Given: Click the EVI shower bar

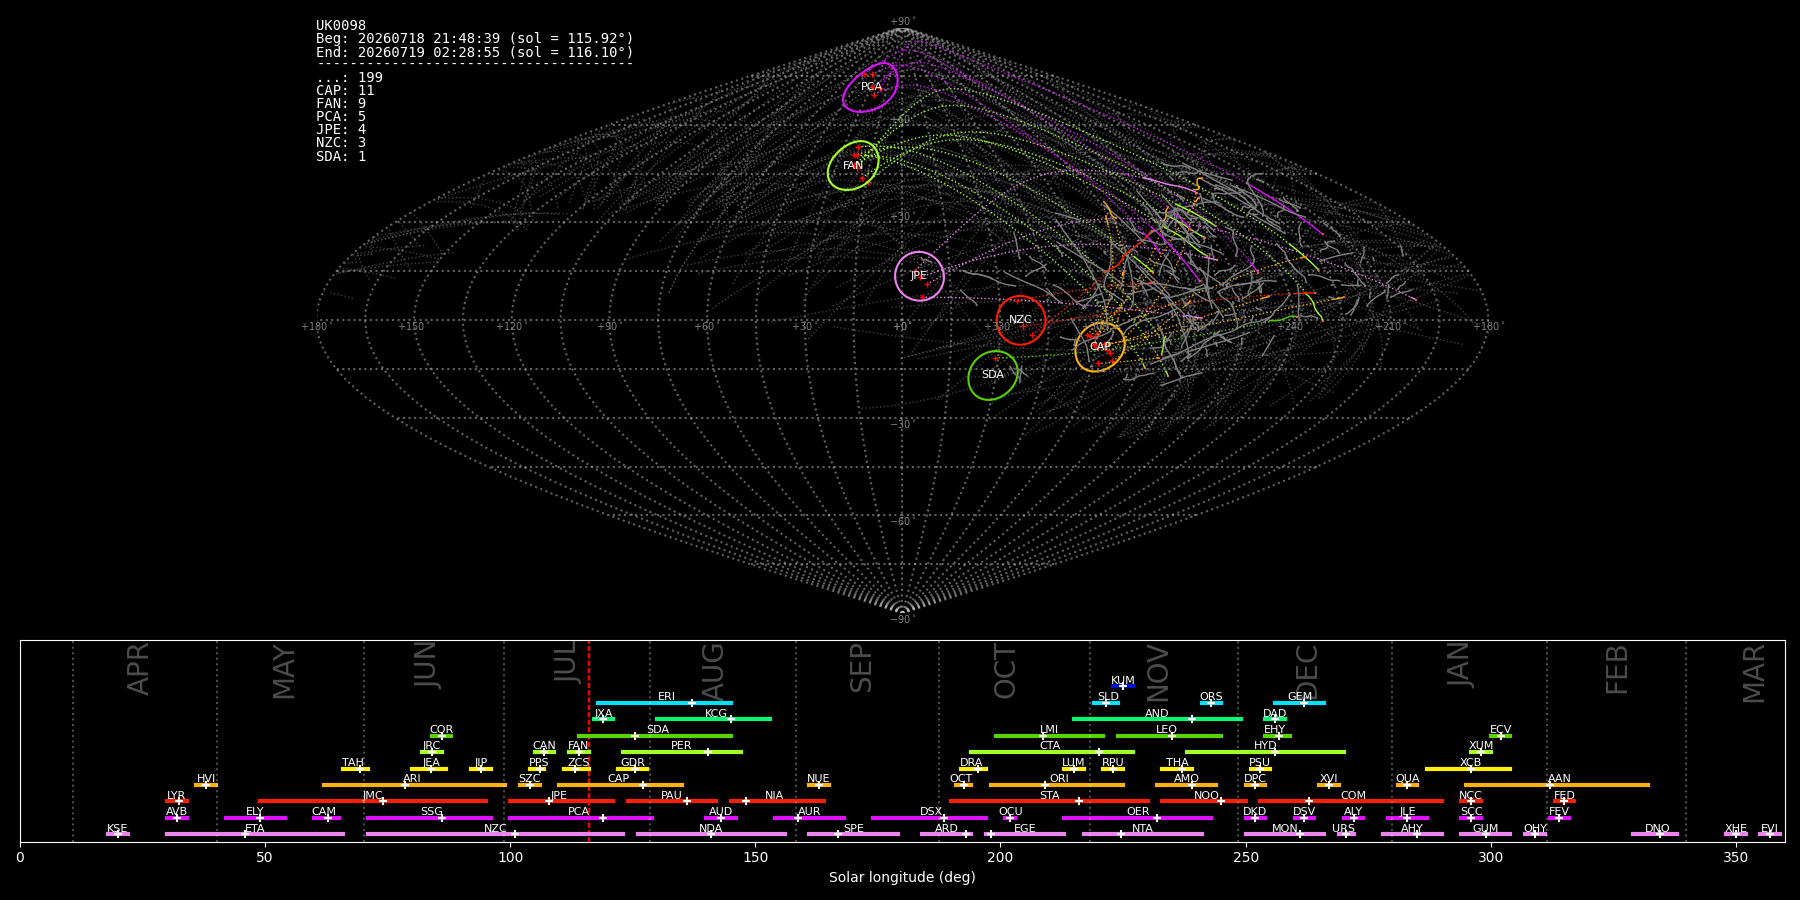Looking at the screenshot, I should pos(1769,834).
